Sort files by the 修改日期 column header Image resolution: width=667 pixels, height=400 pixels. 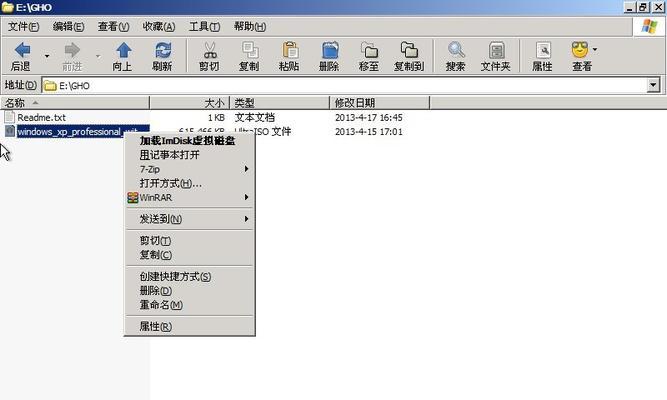click(379, 103)
